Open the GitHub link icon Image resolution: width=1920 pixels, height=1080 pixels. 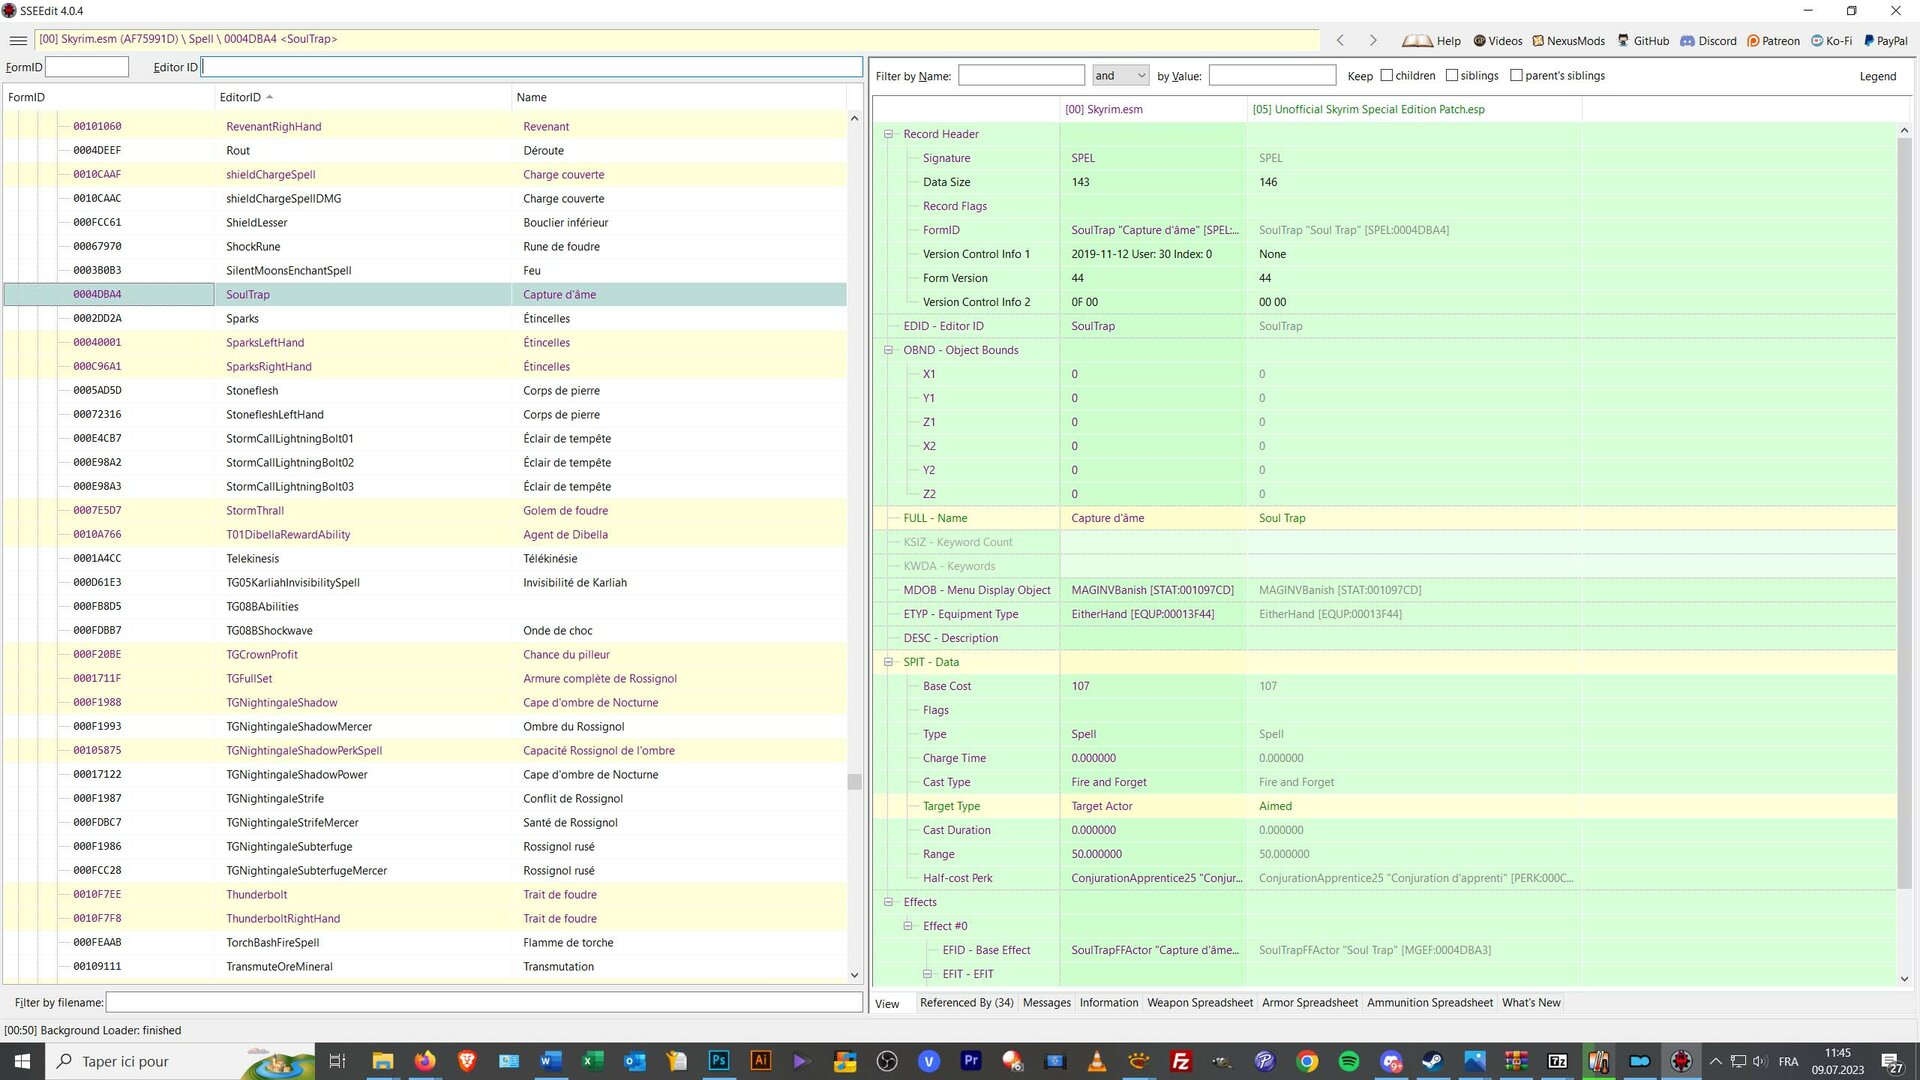pyautogui.click(x=1623, y=41)
